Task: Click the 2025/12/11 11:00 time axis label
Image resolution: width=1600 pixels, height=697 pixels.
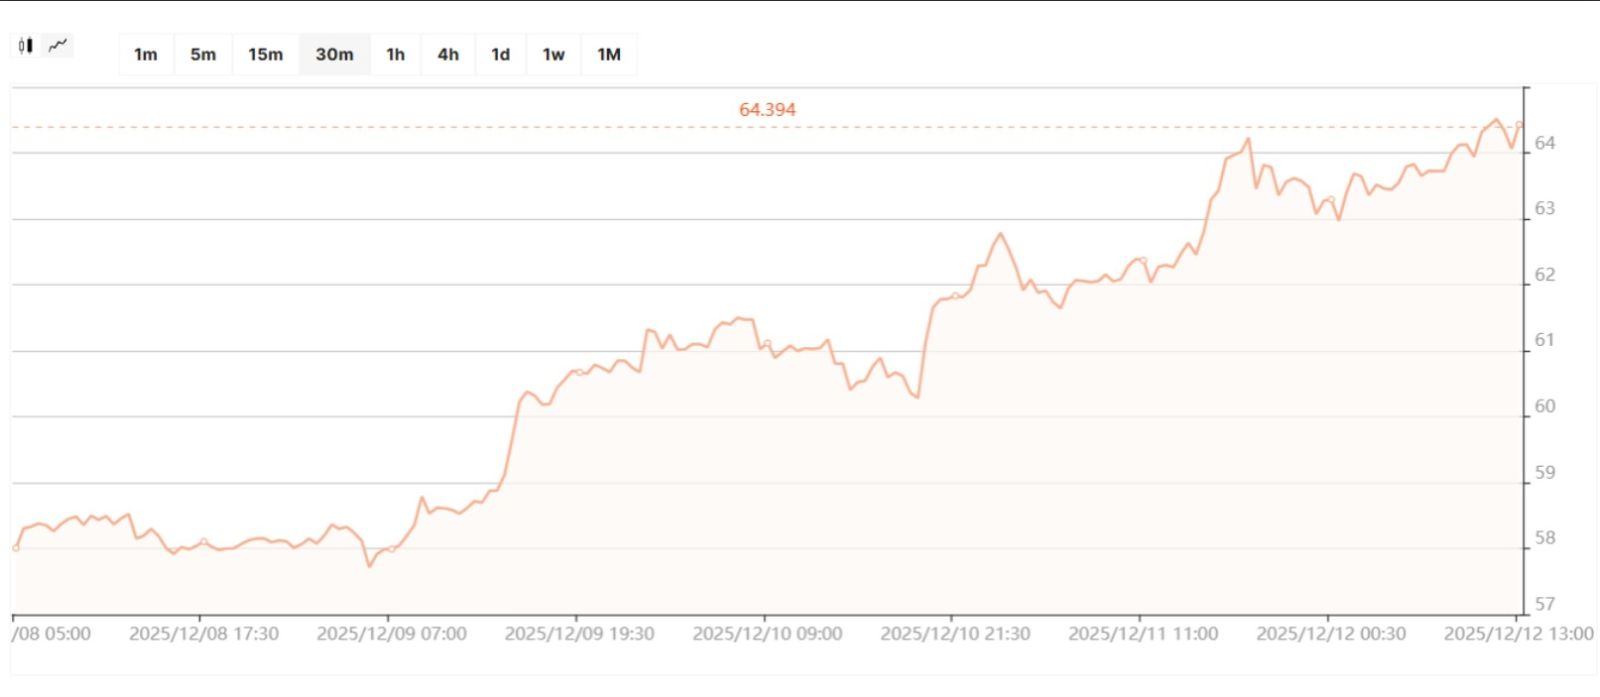Action: click(x=1143, y=634)
